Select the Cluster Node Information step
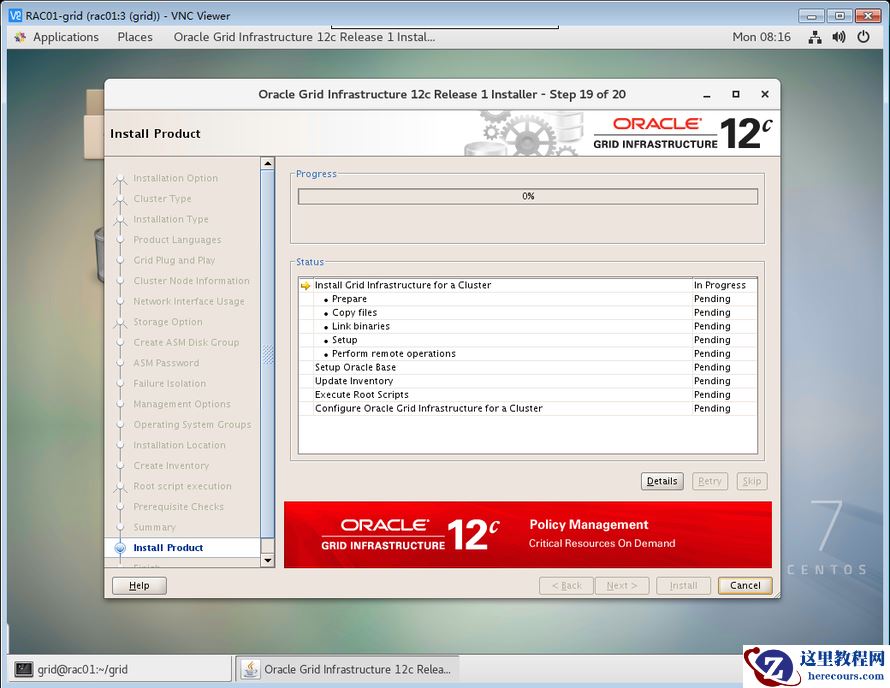This screenshot has width=890, height=688. click(x=191, y=281)
